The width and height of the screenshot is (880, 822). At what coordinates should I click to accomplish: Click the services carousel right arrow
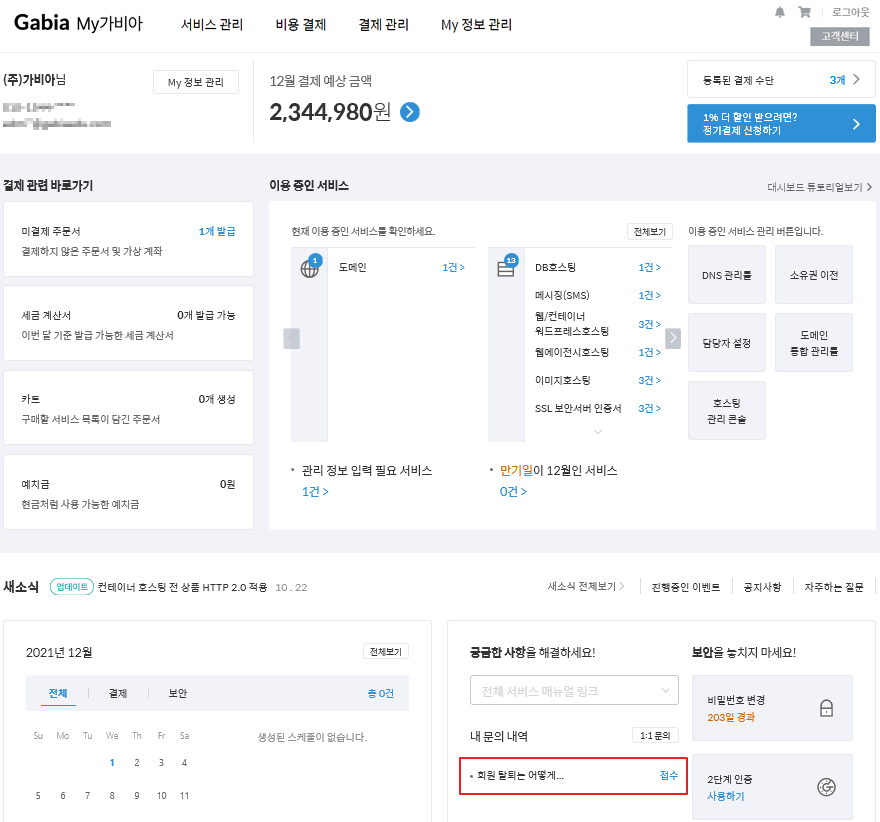tap(673, 338)
